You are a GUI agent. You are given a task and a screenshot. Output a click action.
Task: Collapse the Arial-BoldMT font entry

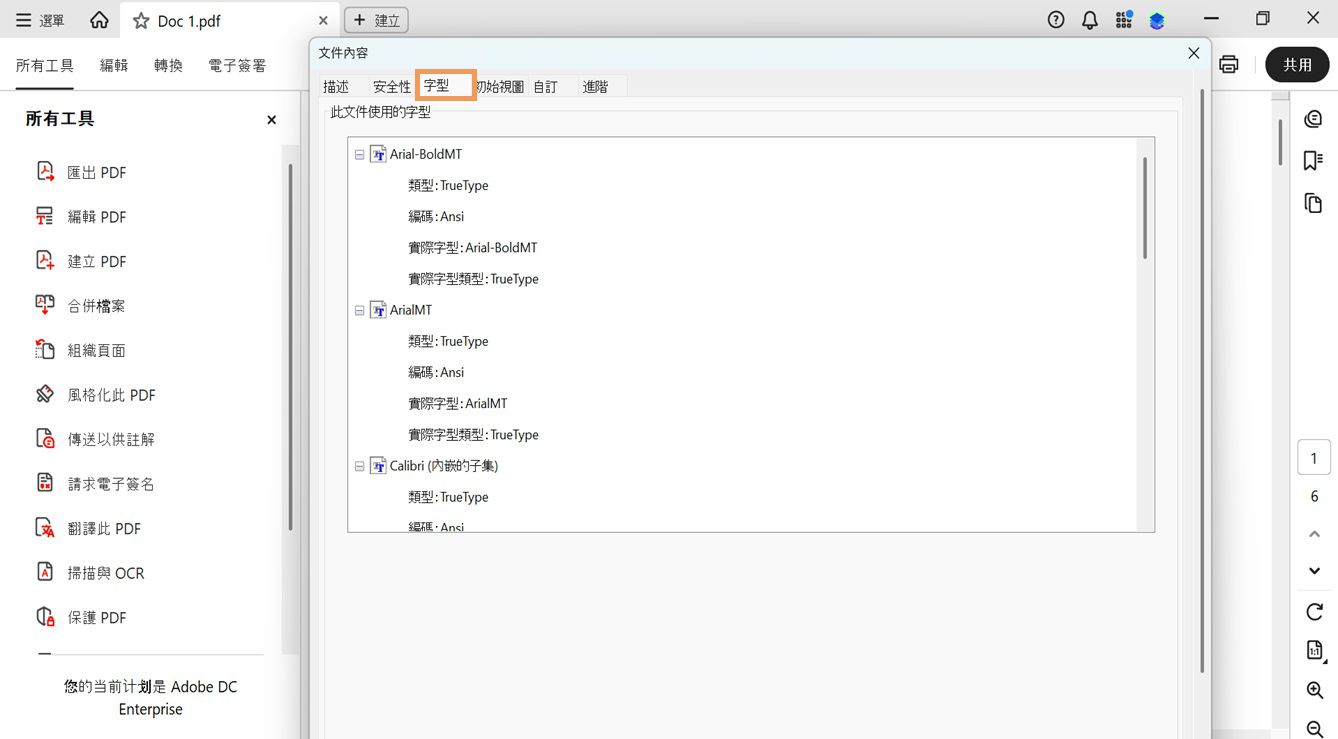click(359, 154)
